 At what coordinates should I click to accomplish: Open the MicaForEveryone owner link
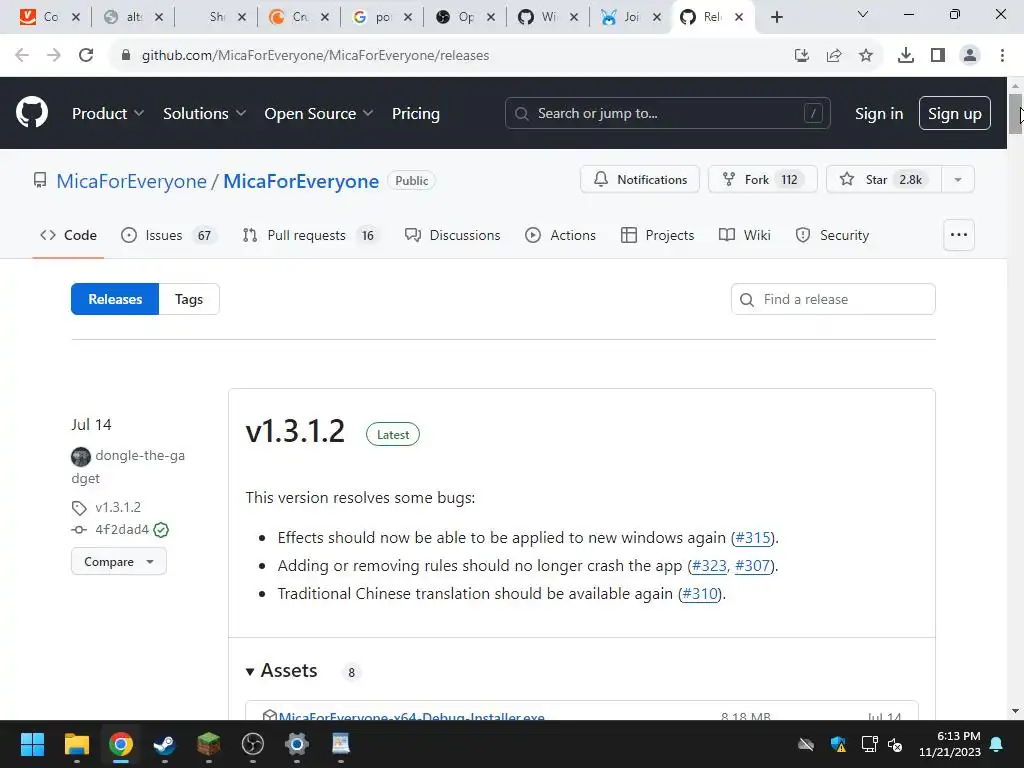(x=131, y=181)
